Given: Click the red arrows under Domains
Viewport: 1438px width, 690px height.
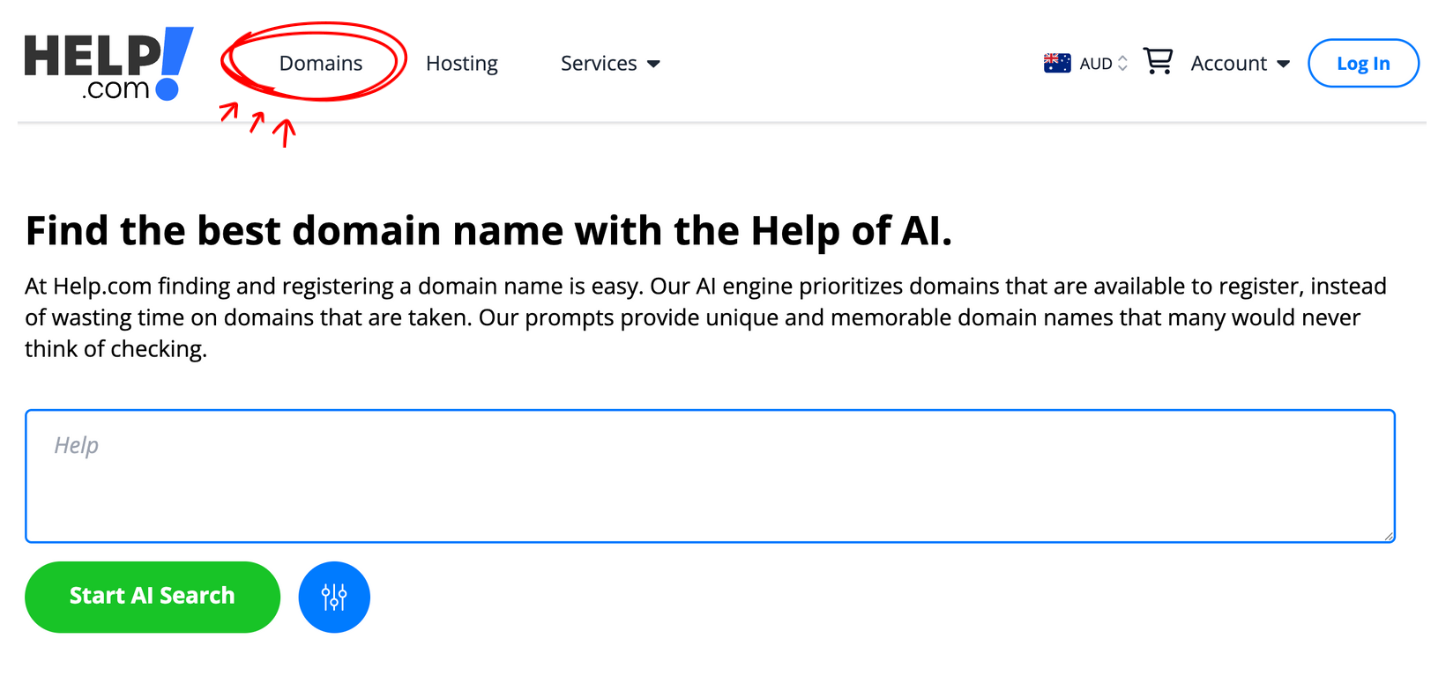Looking at the screenshot, I should pos(258,123).
